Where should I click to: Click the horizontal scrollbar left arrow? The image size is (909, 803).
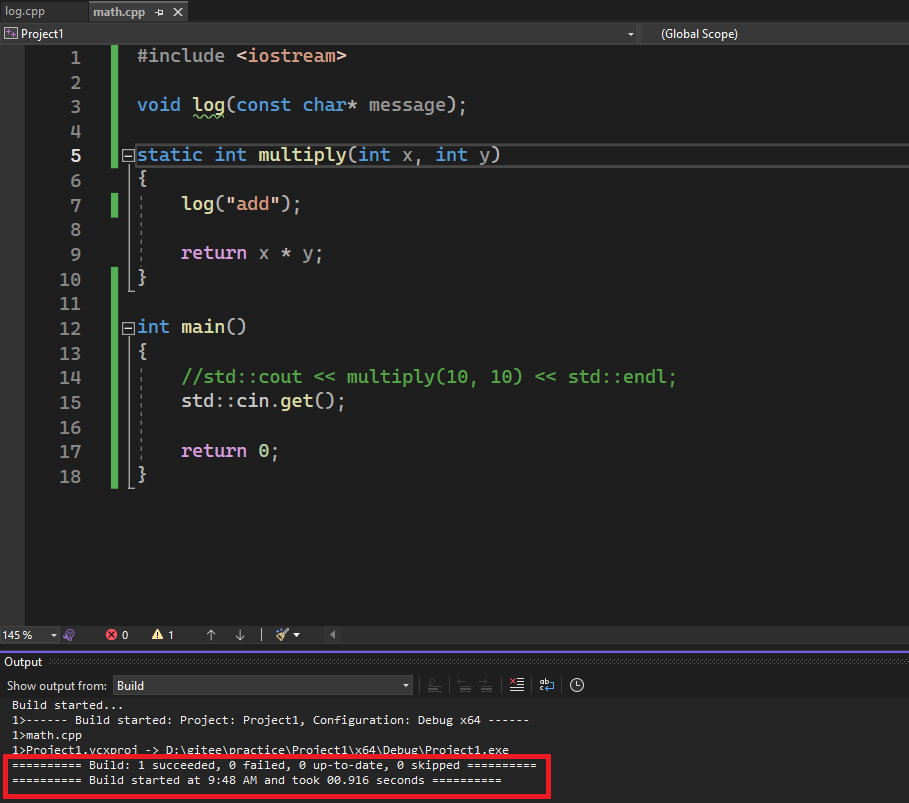(x=333, y=635)
